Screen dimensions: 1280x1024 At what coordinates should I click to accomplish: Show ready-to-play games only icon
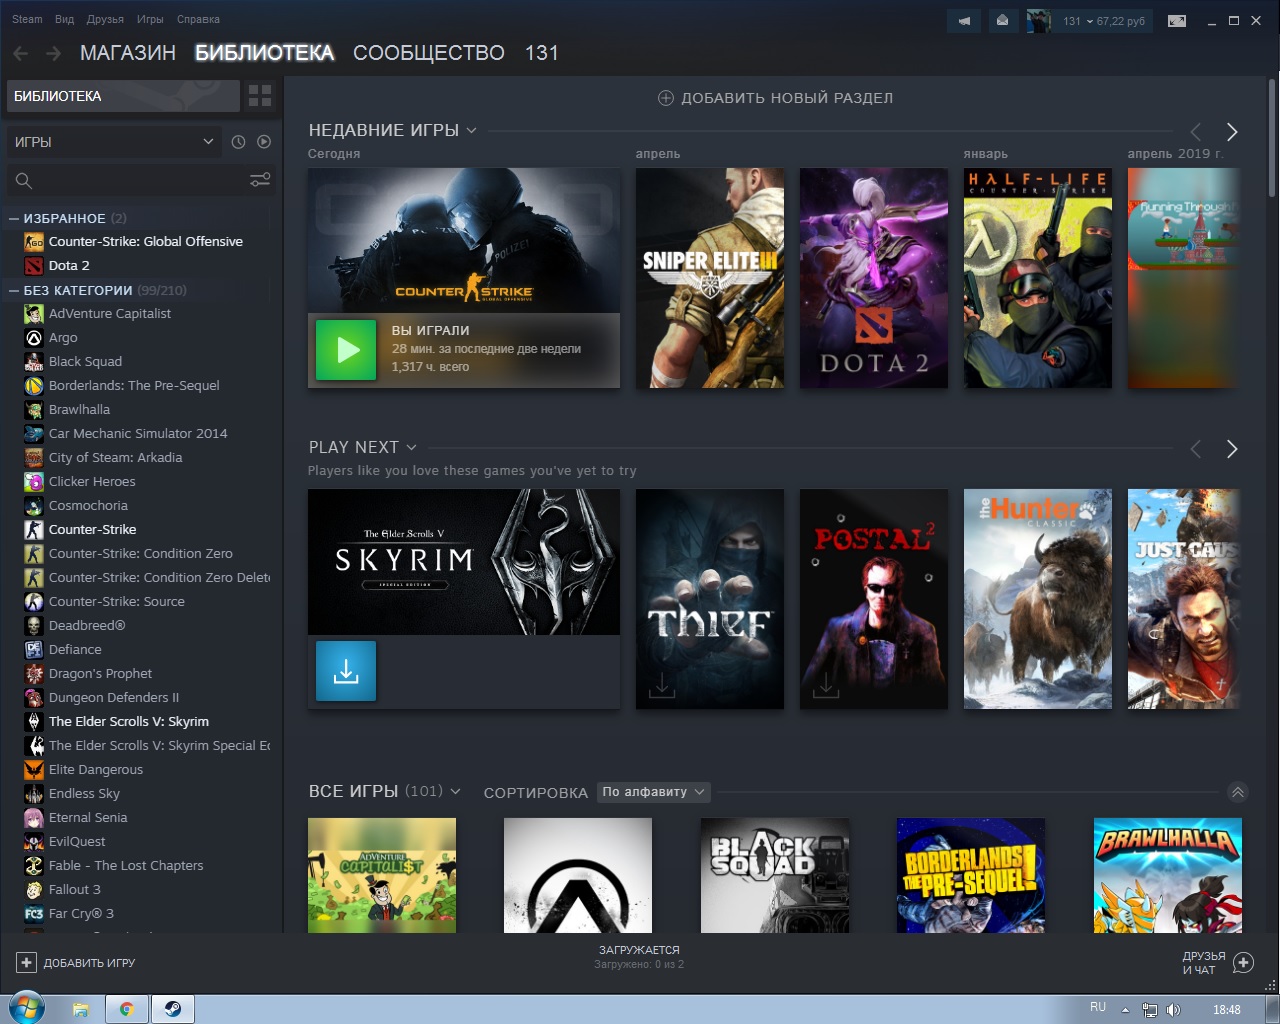(x=264, y=142)
